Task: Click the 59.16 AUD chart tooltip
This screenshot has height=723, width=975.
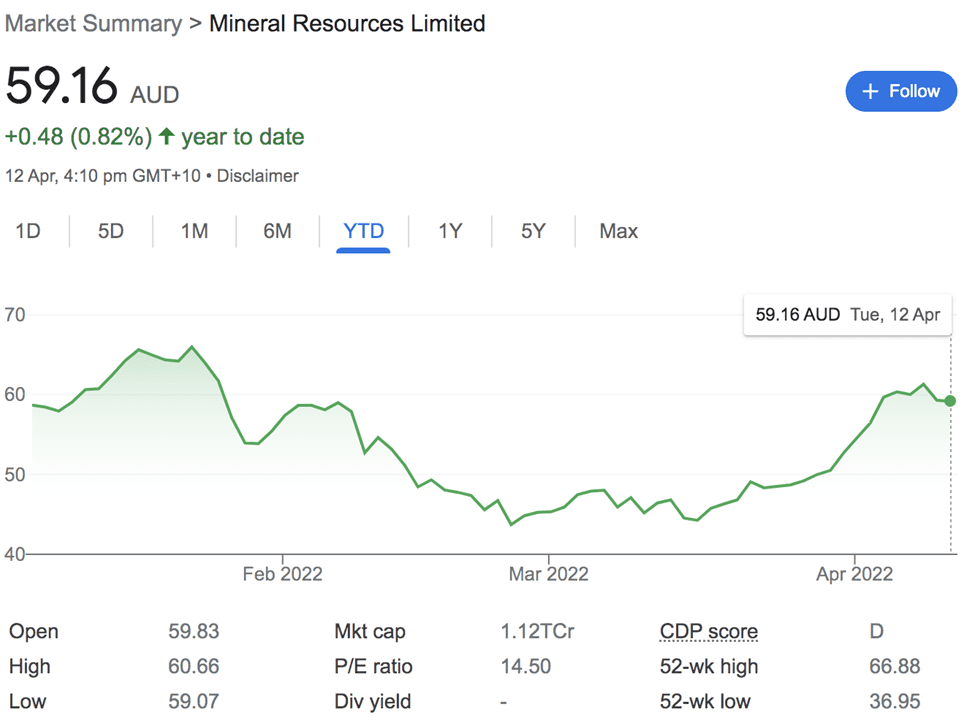Action: 848,315
